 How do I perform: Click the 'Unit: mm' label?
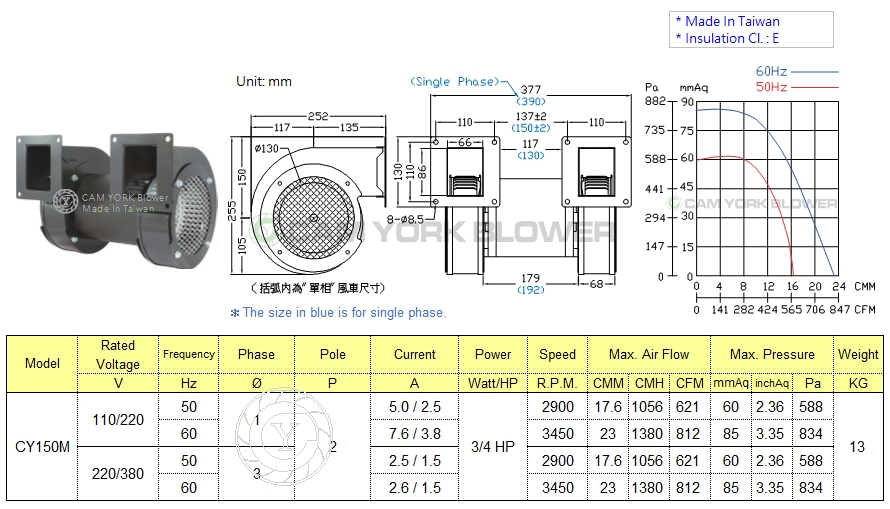[264, 82]
